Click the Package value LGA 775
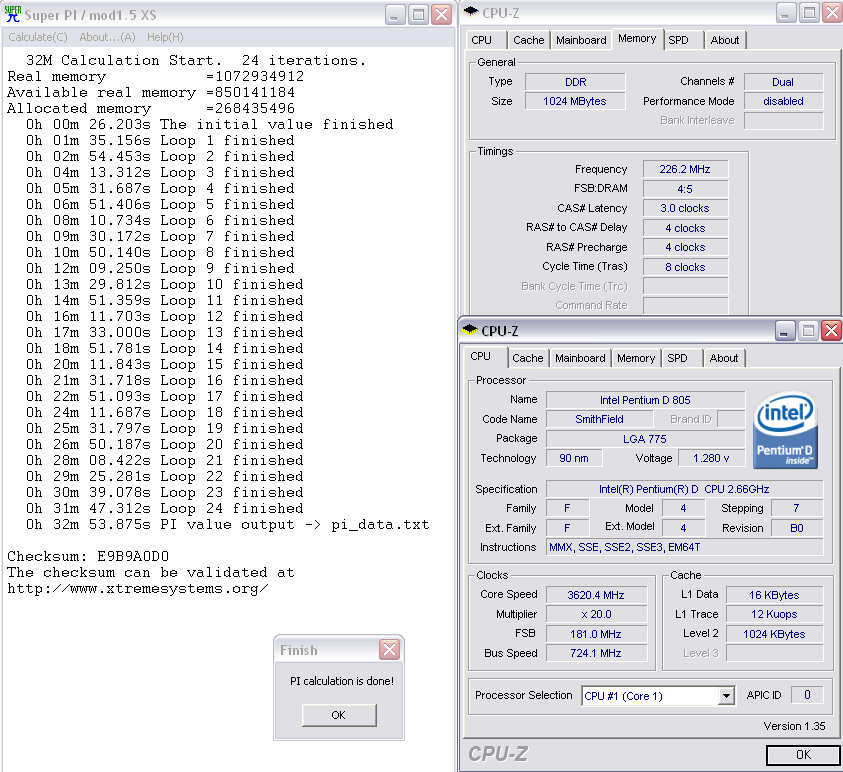This screenshot has height=772, width=843. tap(645, 439)
